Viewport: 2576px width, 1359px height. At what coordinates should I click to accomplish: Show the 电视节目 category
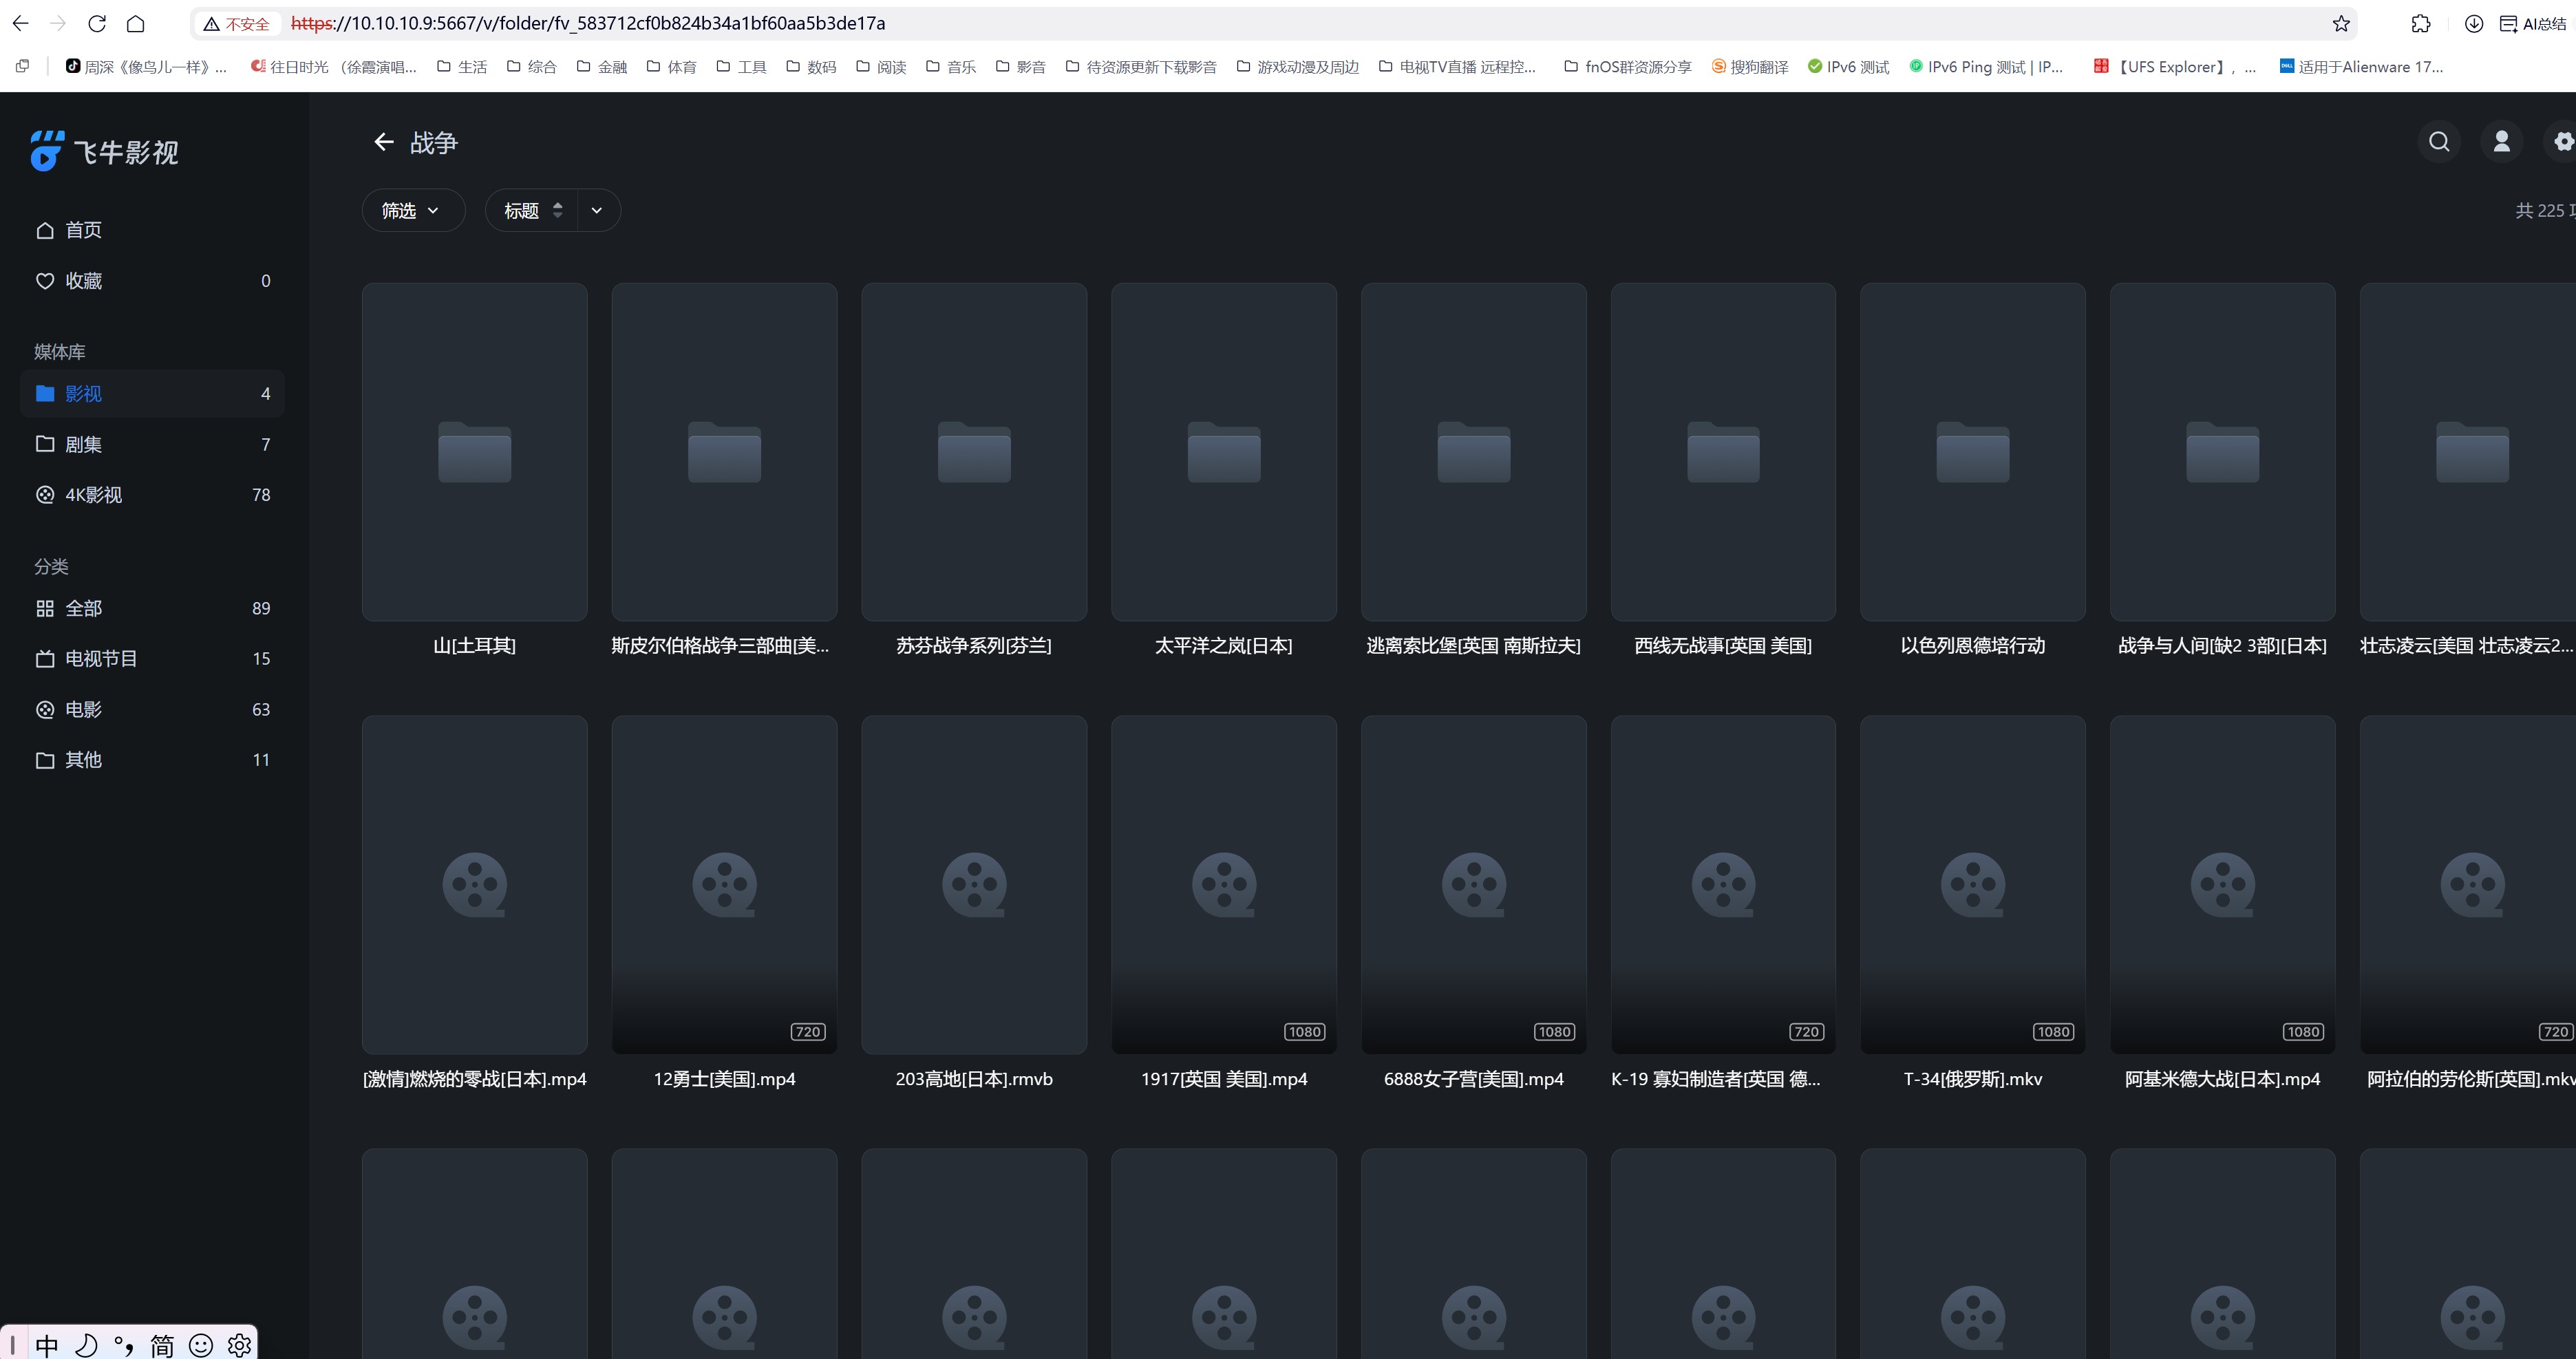tap(152, 659)
